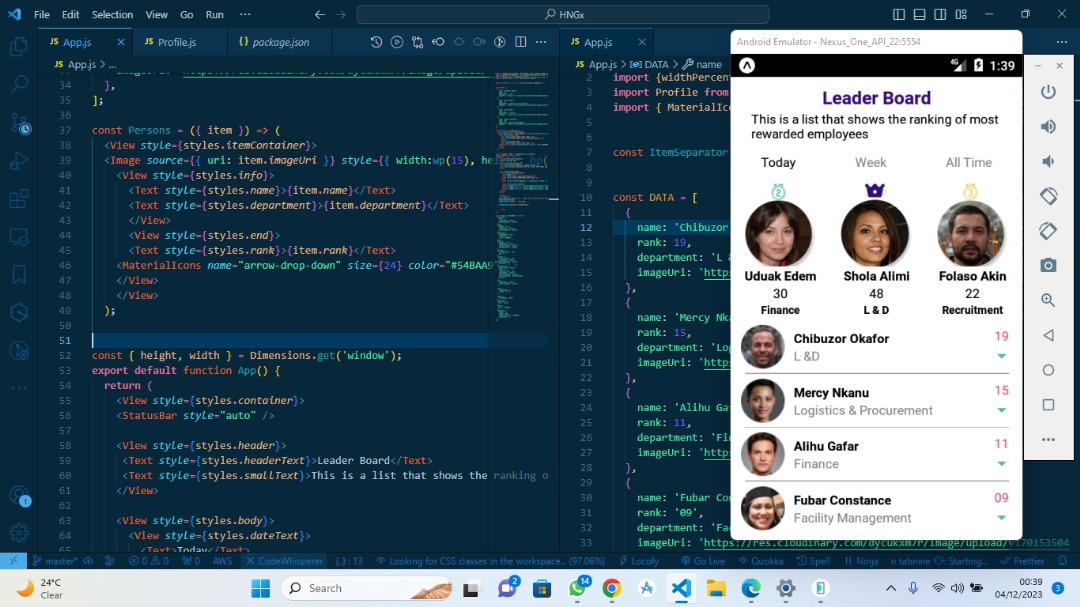Open the Accounts icon in activity bar

coord(19,495)
